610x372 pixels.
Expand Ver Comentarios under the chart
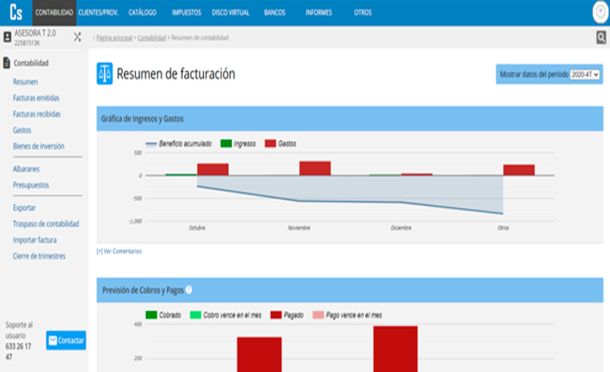pyautogui.click(x=119, y=251)
